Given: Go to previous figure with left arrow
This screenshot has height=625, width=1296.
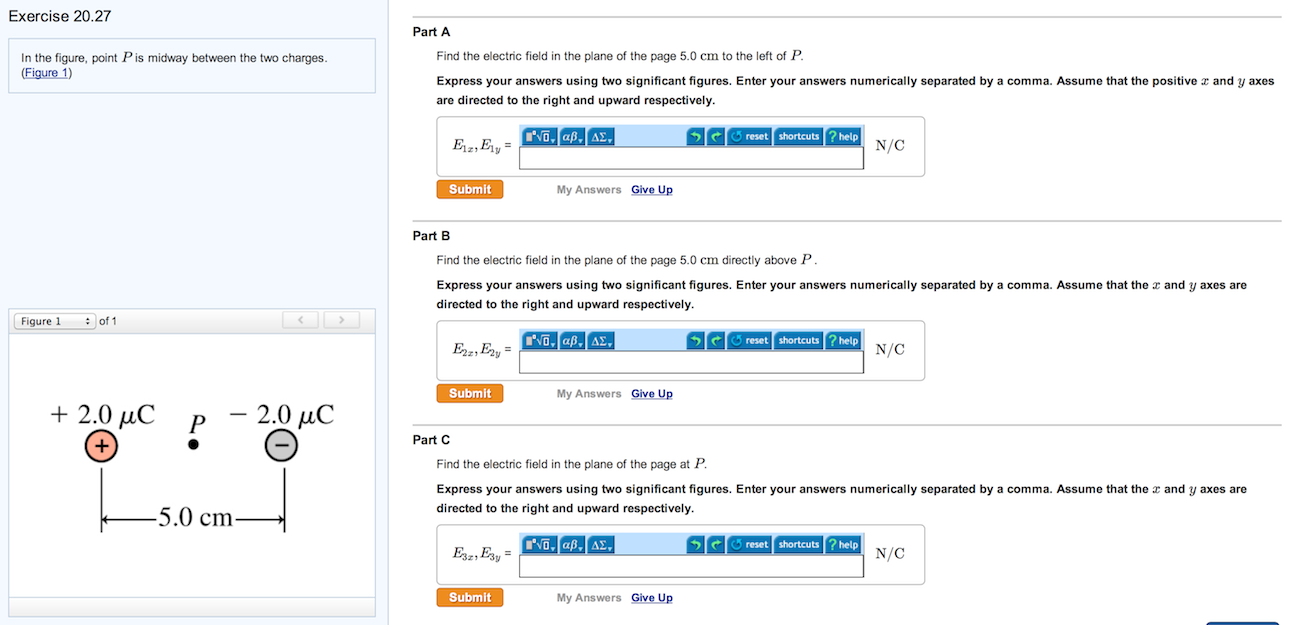Looking at the screenshot, I should pyautogui.click(x=300, y=320).
